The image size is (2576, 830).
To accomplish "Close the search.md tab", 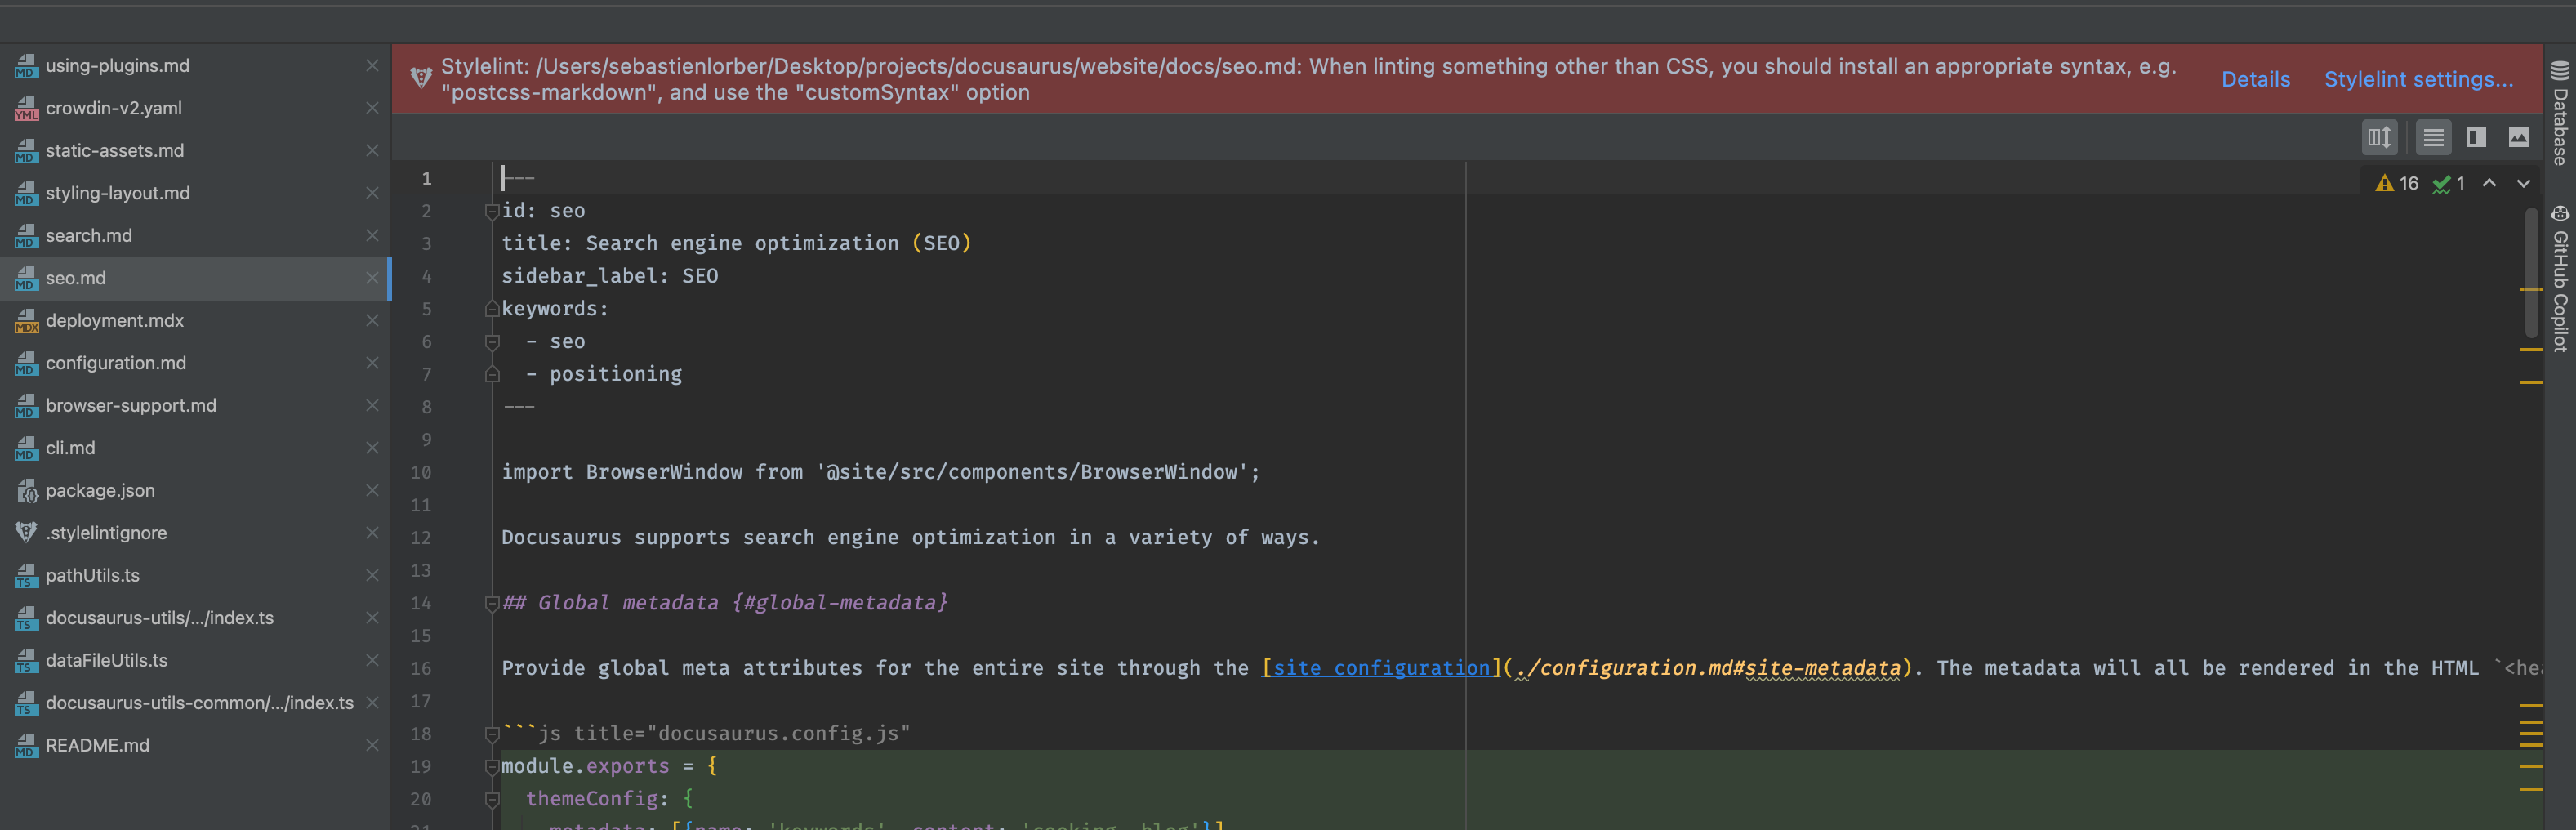I will tap(372, 236).
